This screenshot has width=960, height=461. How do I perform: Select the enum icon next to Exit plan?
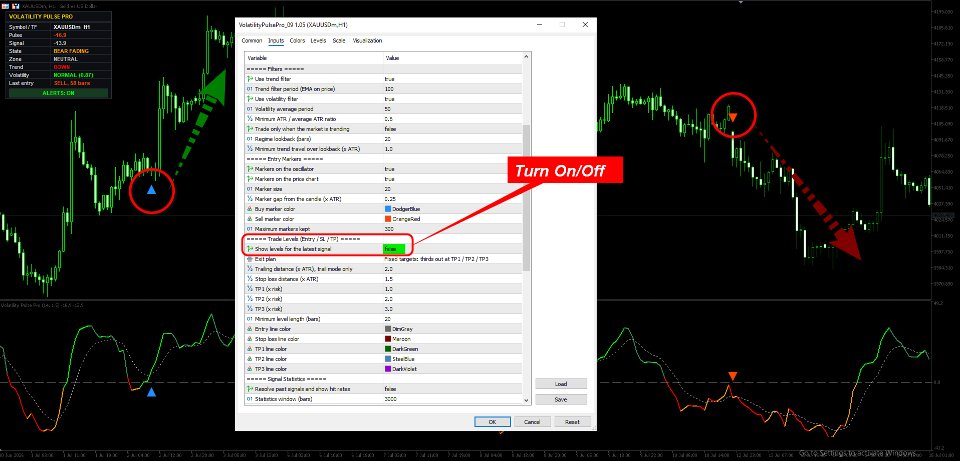coord(250,259)
